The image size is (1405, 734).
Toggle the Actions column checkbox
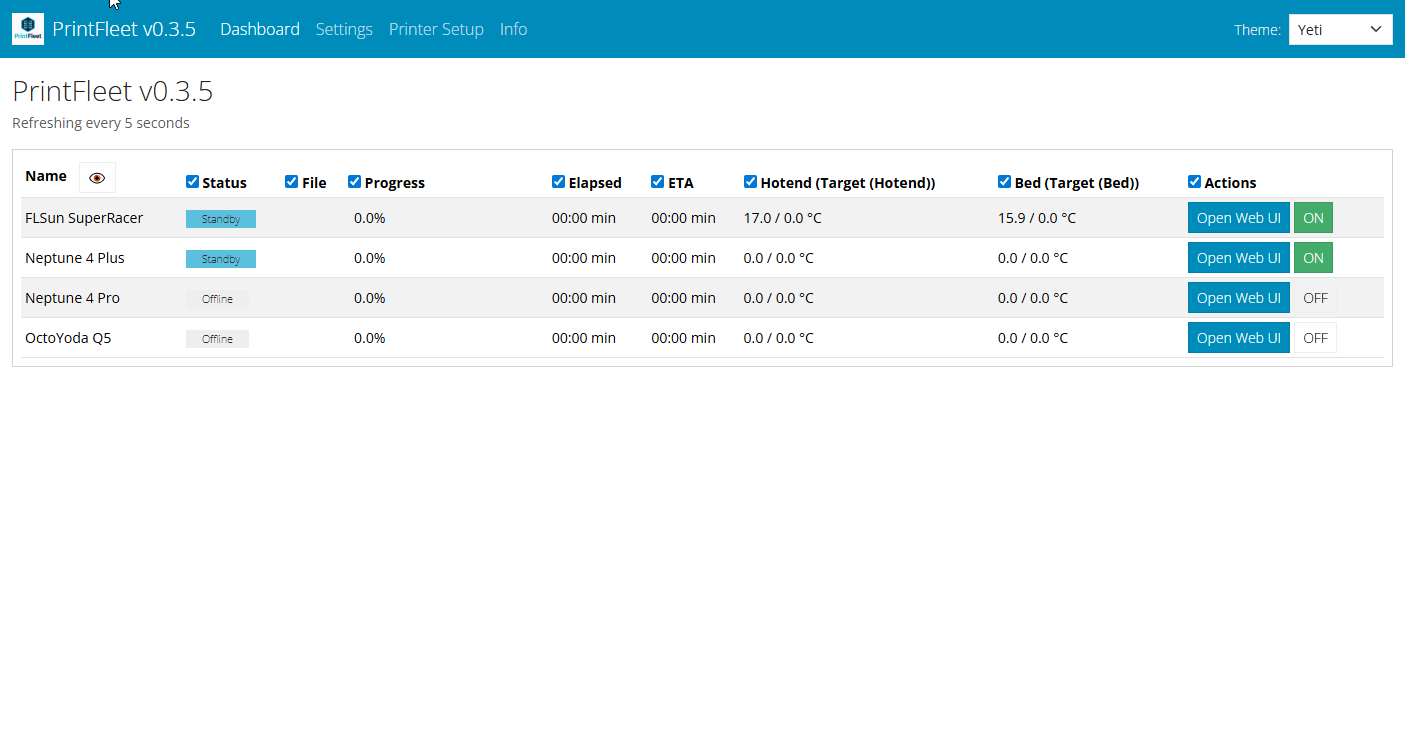1195,182
